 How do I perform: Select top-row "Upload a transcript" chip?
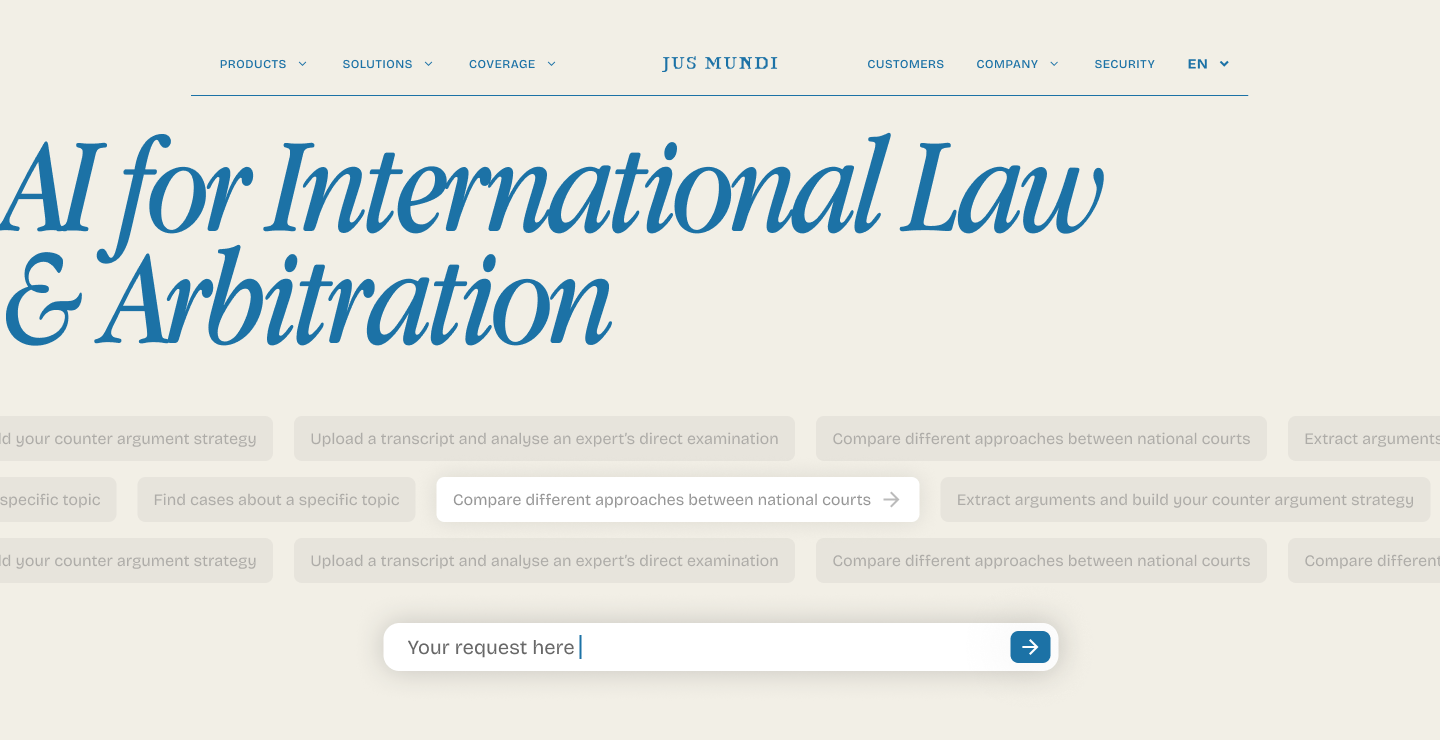click(544, 438)
